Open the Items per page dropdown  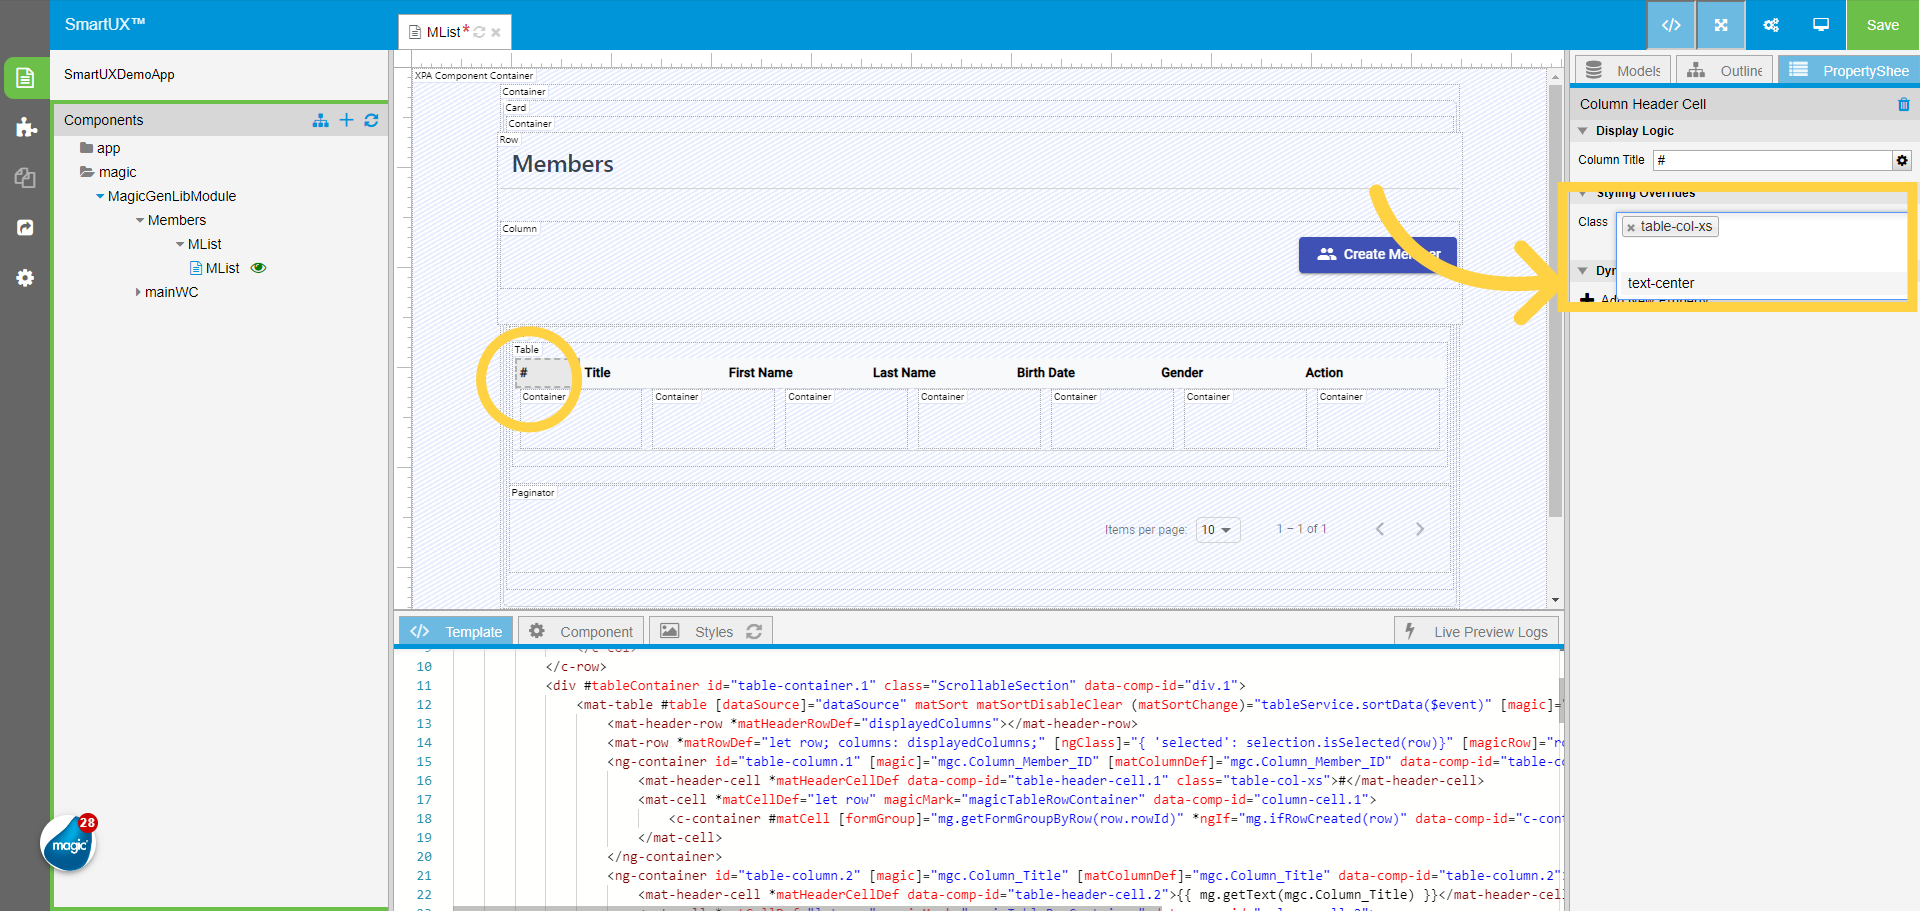coord(1217,530)
